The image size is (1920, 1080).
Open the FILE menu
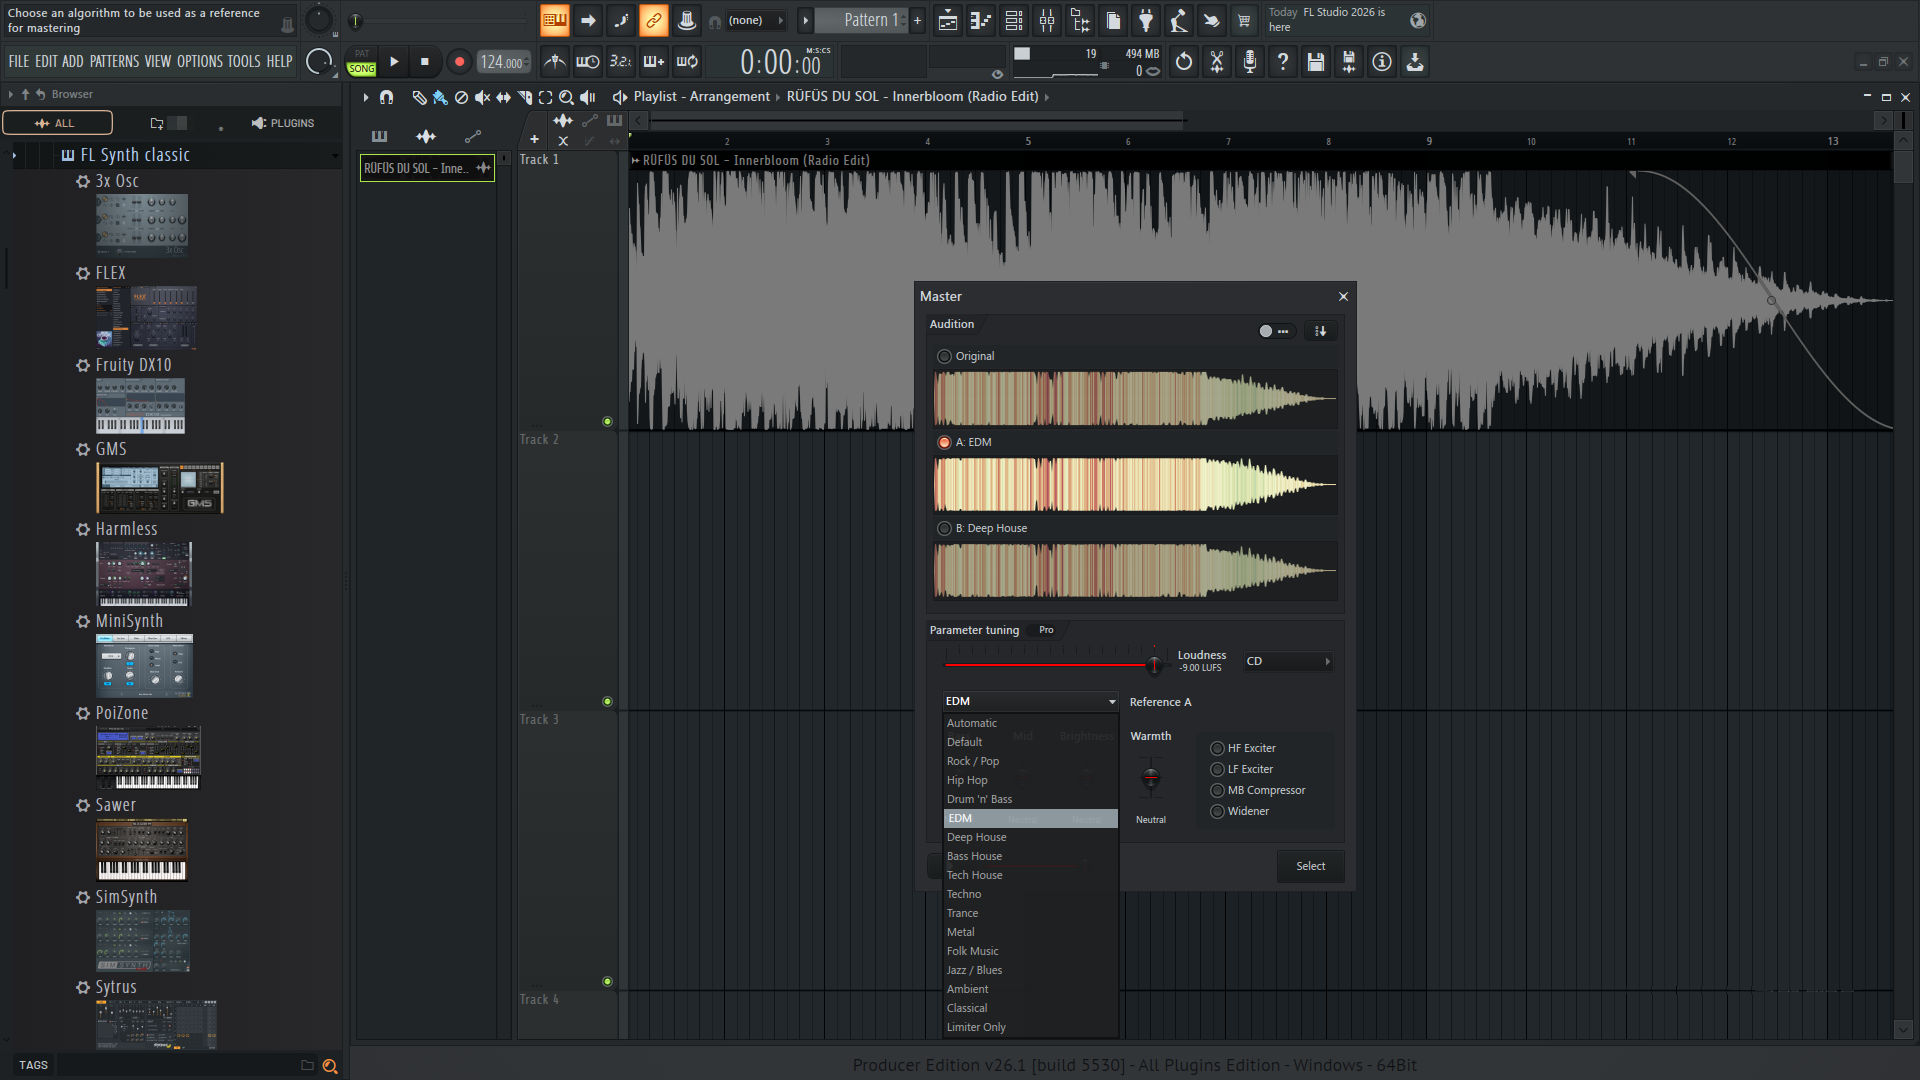tap(19, 62)
